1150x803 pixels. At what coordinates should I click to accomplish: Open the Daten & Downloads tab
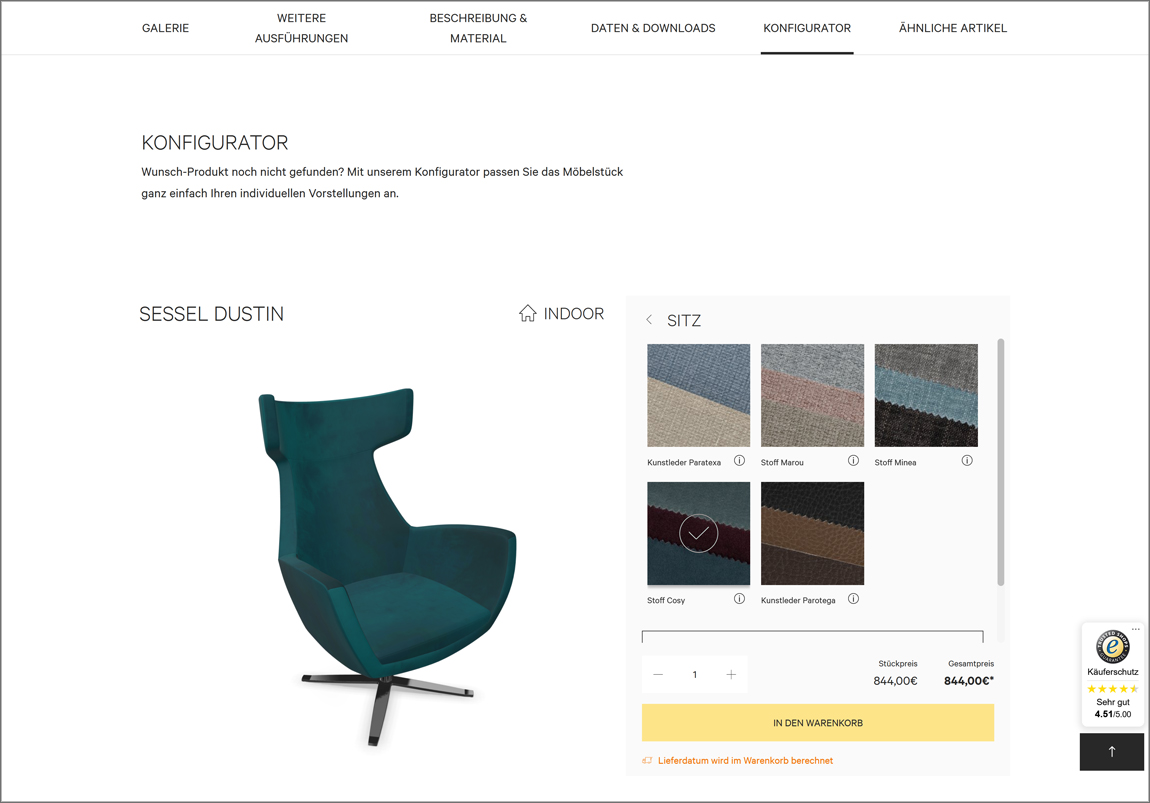pyautogui.click(x=653, y=28)
